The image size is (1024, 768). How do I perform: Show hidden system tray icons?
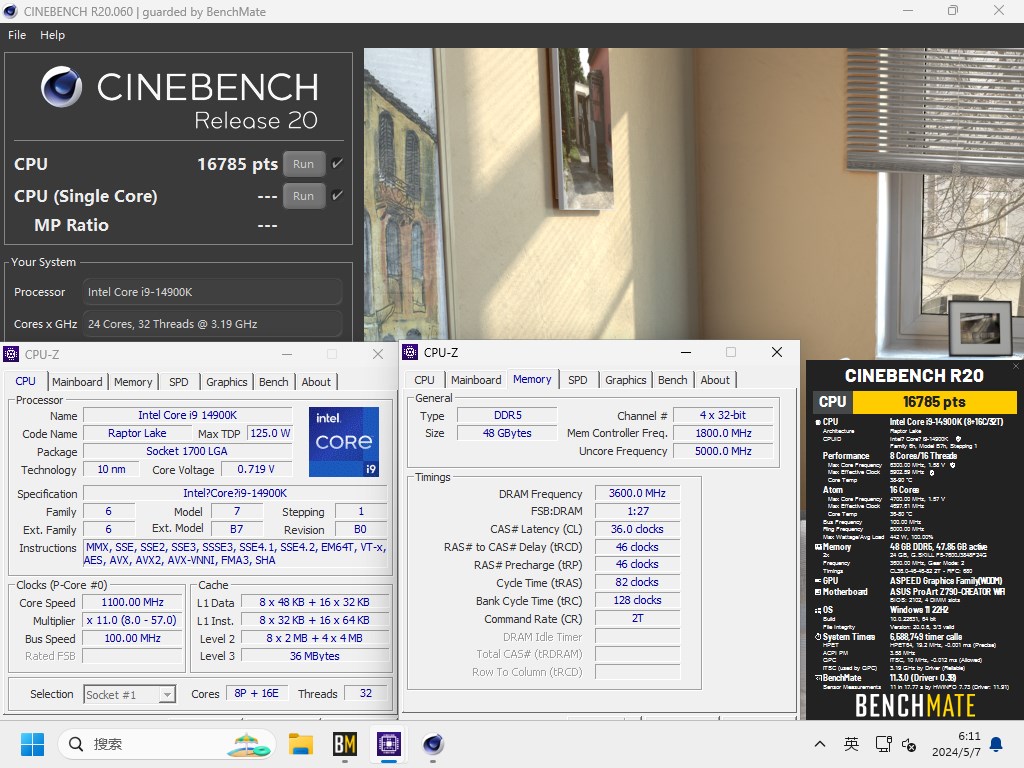coord(820,744)
